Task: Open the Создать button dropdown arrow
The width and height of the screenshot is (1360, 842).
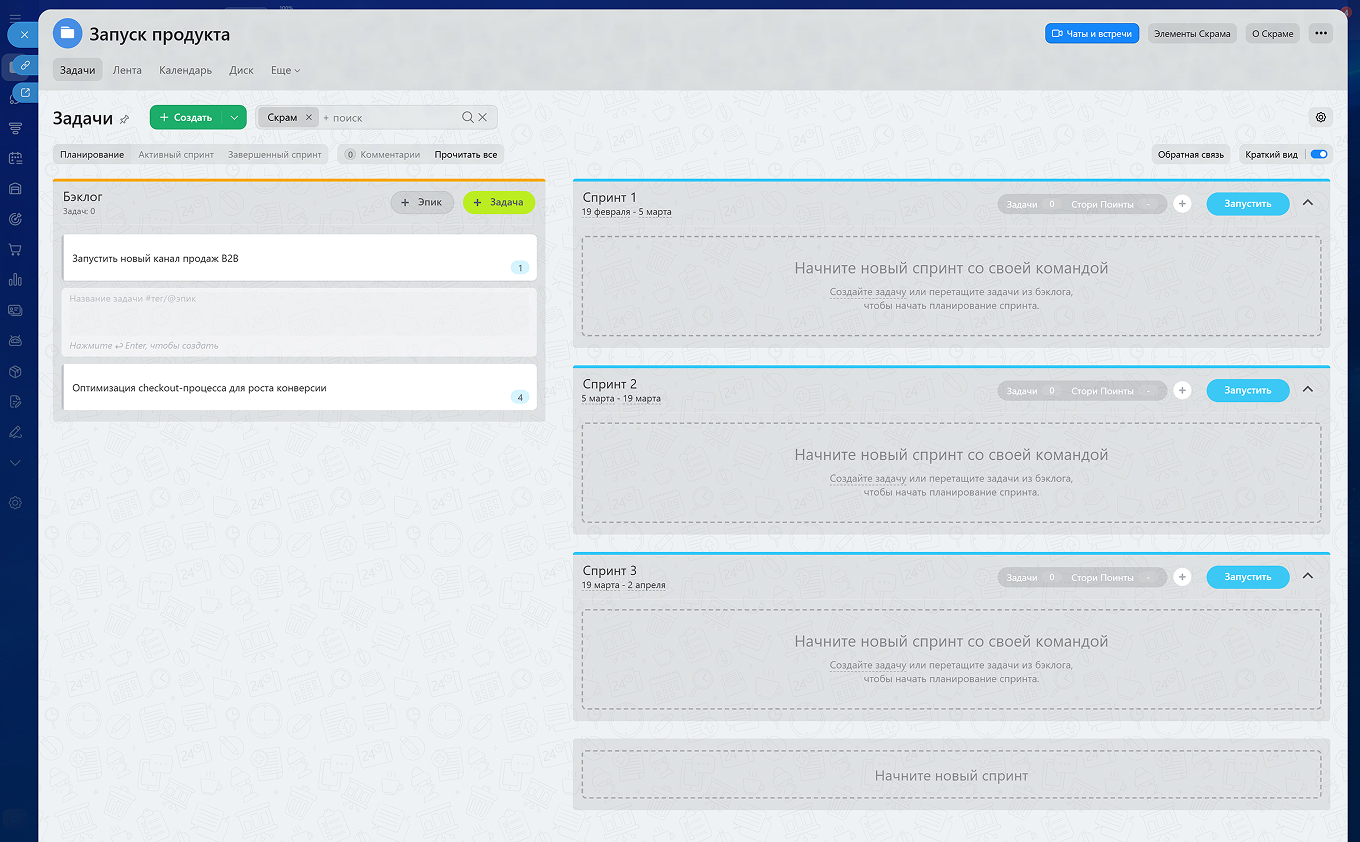Action: [x=233, y=117]
